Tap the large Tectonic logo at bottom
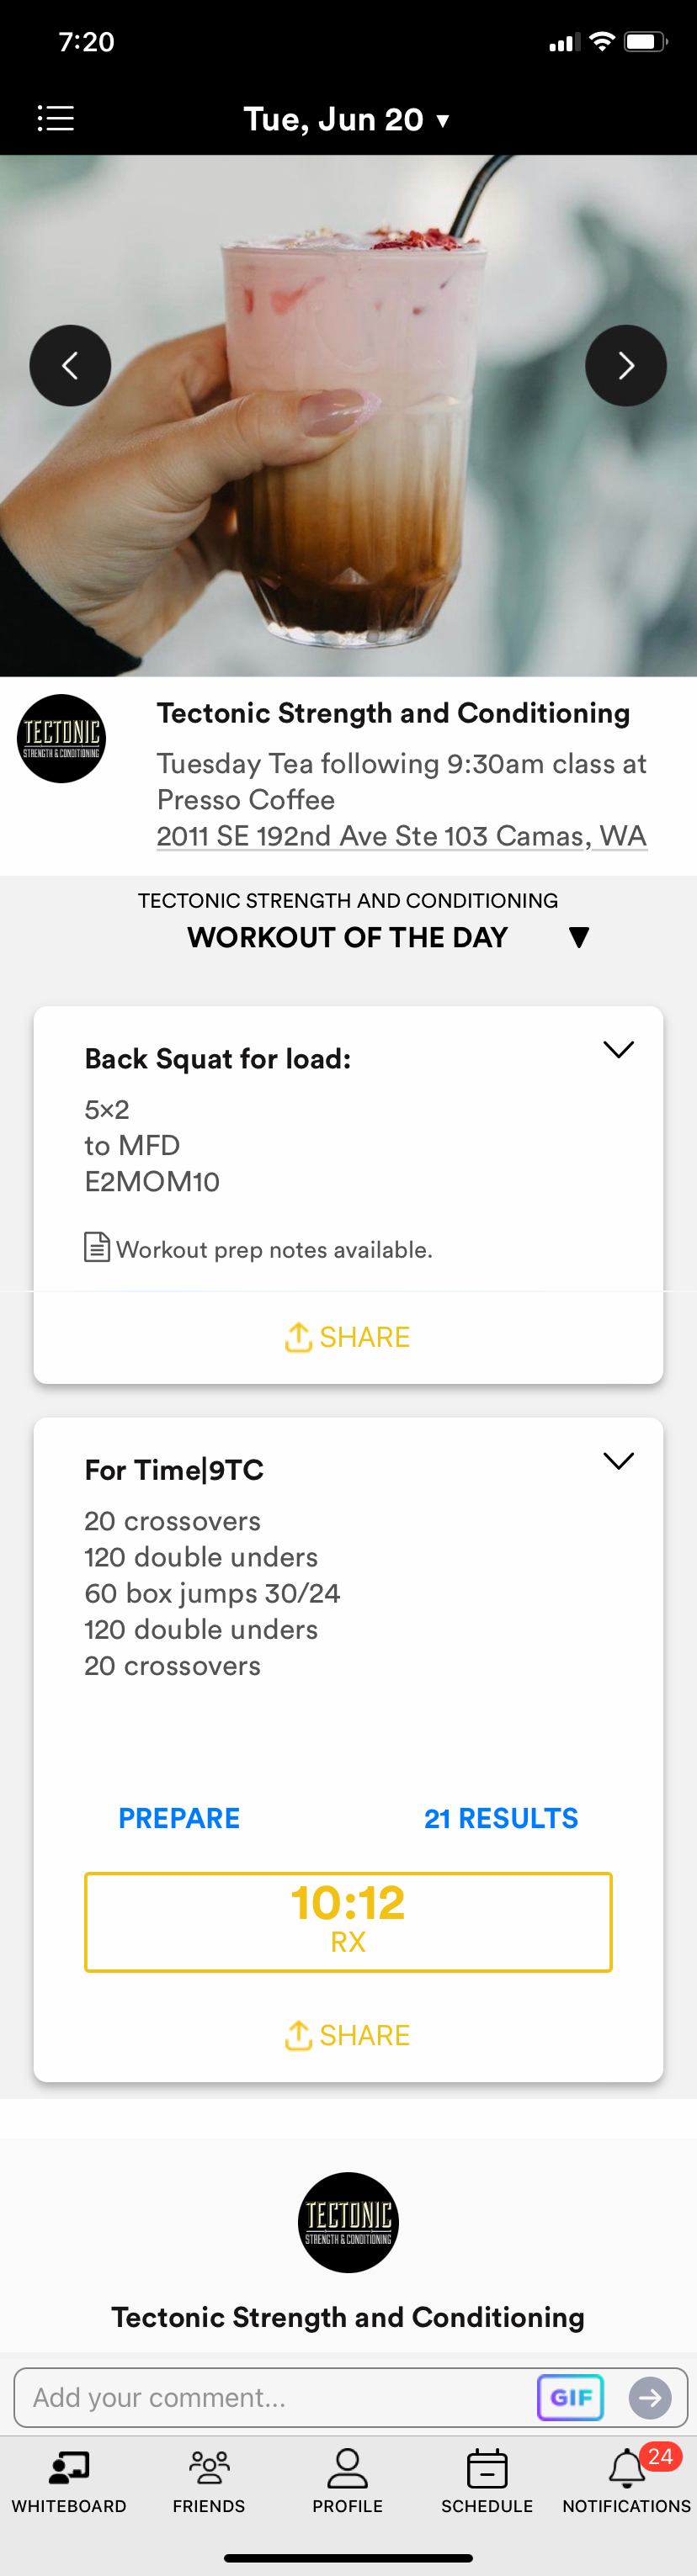Screen dimensions: 697x2576 348,2222
